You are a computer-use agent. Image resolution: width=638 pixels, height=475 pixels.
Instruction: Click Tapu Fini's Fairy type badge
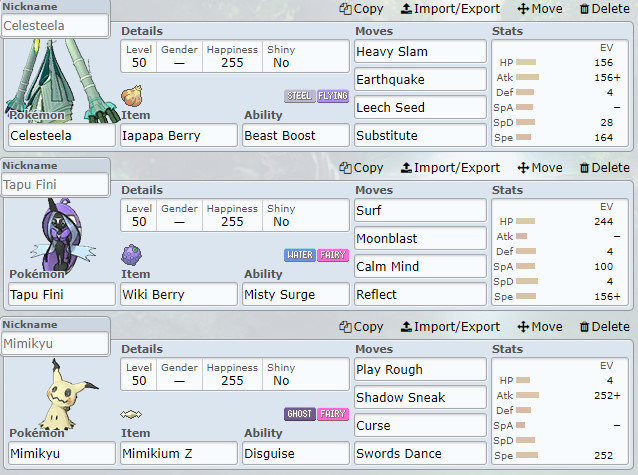coord(333,255)
